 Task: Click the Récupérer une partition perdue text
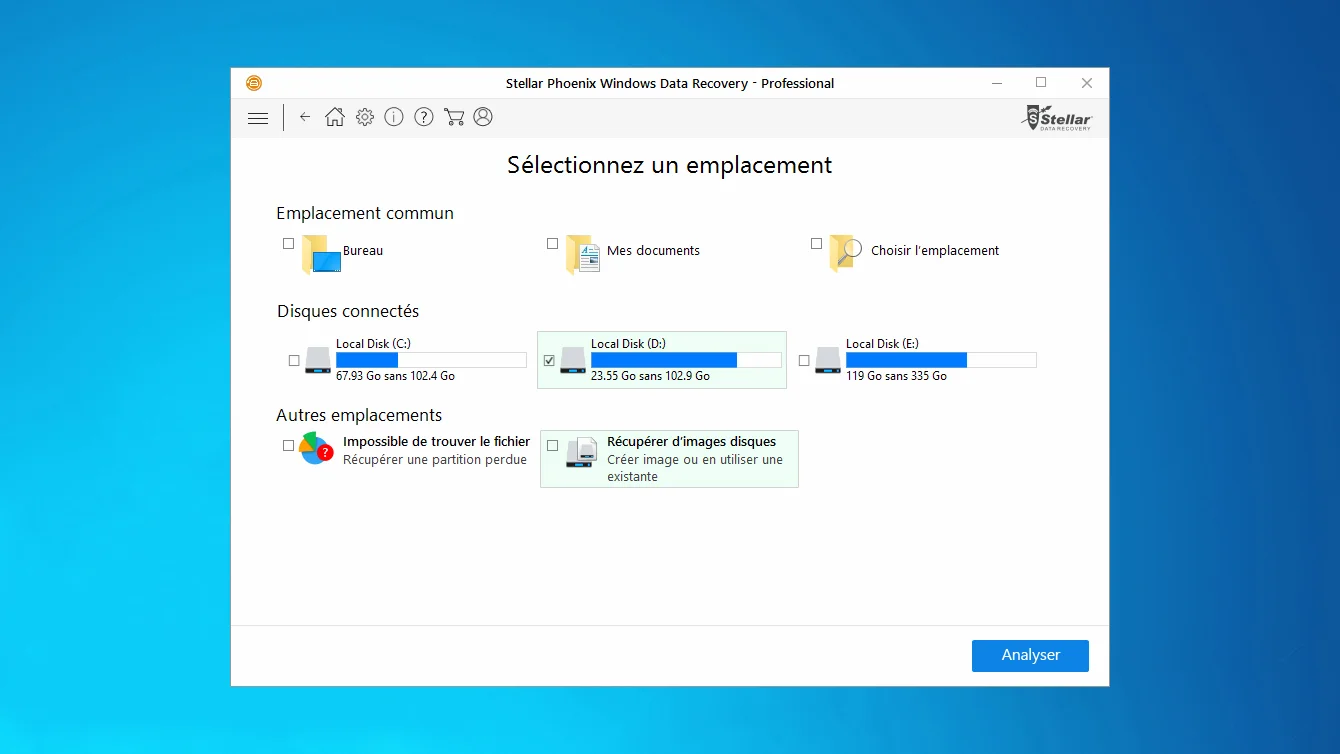point(435,460)
